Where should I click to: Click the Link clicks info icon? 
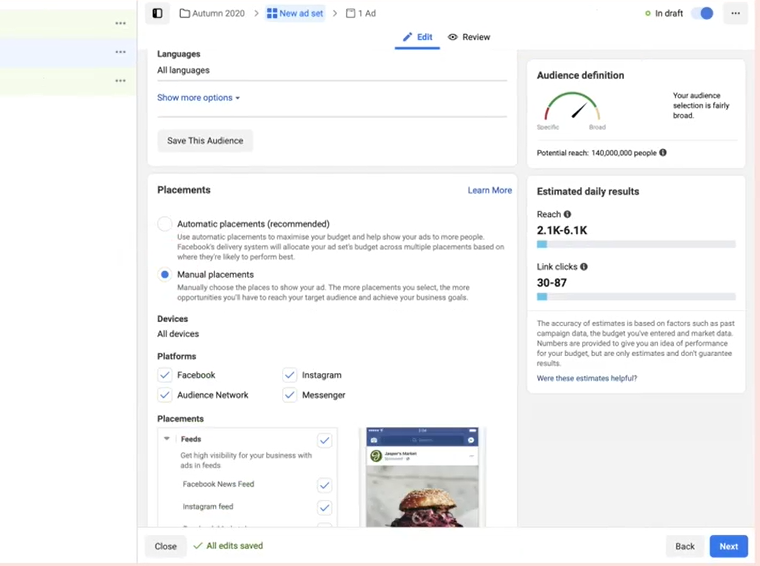584,267
